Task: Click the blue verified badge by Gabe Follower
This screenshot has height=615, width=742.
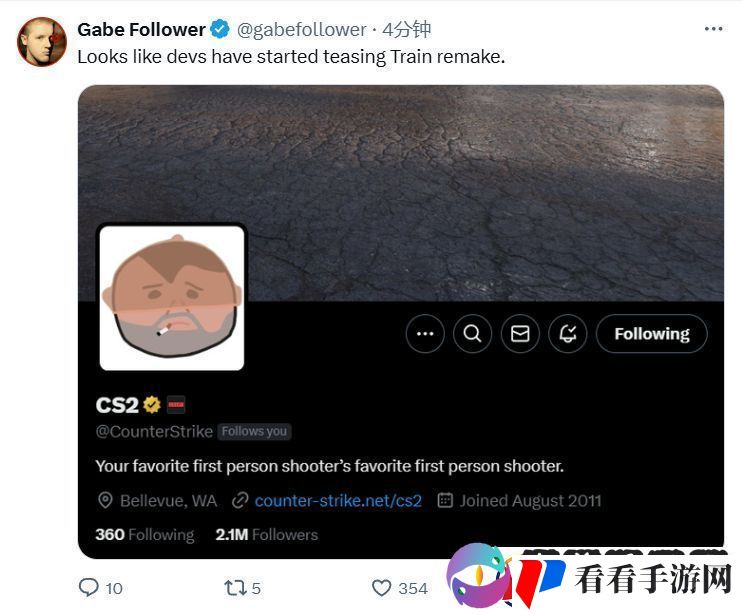Action: [220, 29]
